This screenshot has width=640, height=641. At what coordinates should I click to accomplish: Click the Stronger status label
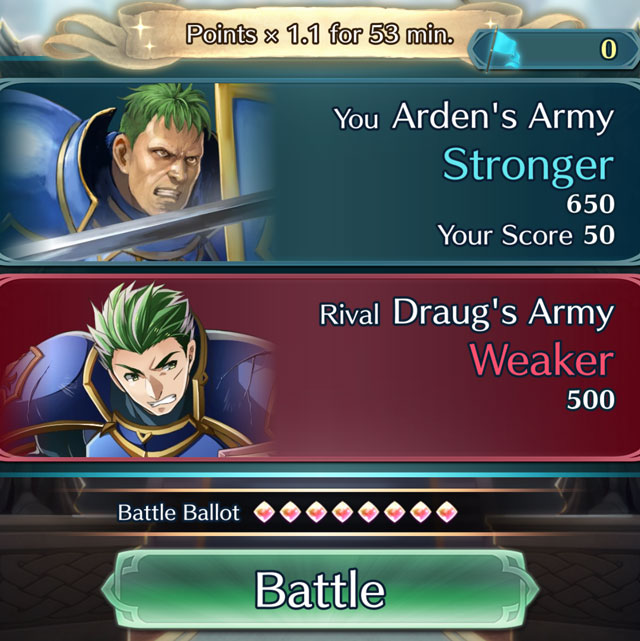tap(528, 166)
